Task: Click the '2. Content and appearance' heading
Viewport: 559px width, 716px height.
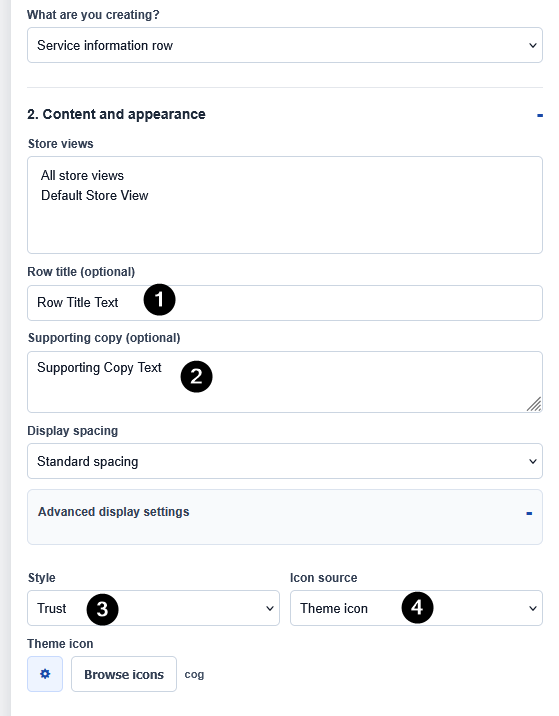Action: pyautogui.click(x=116, y=114)
